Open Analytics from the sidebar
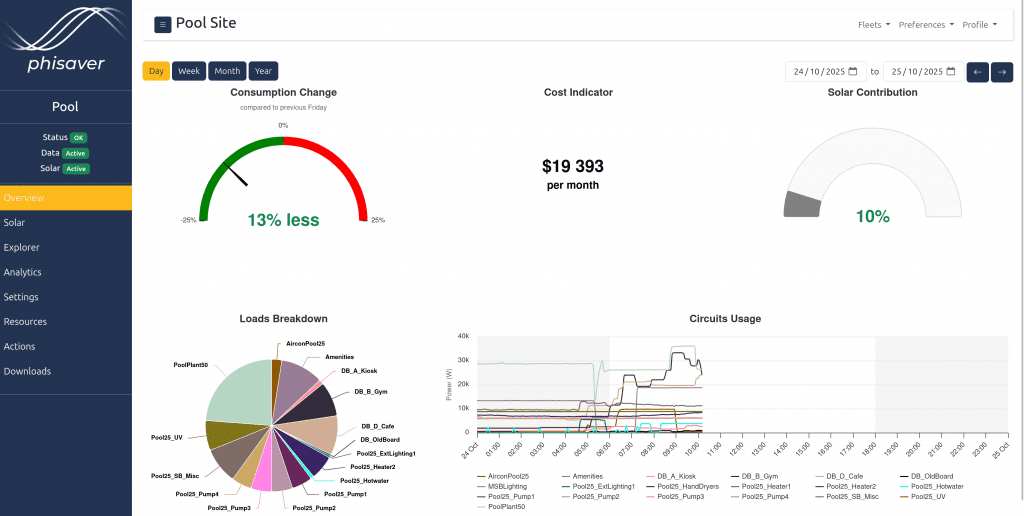 pyautogui.click(x=22, y=272)
